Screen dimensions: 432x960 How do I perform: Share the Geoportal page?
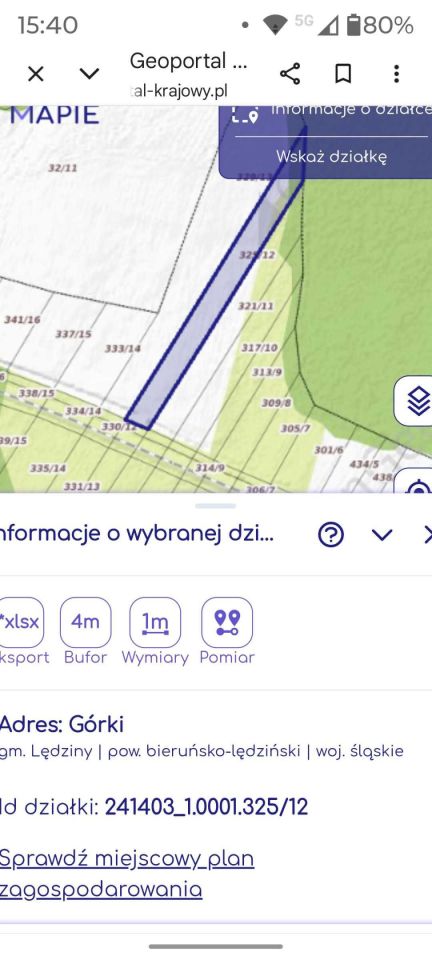coord(290,74)
